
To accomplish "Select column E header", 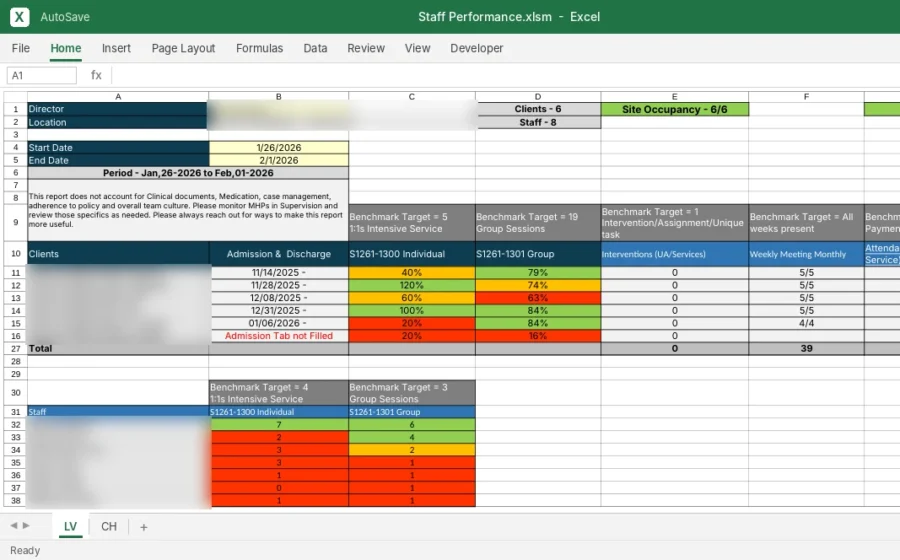I will coord(674,96).
